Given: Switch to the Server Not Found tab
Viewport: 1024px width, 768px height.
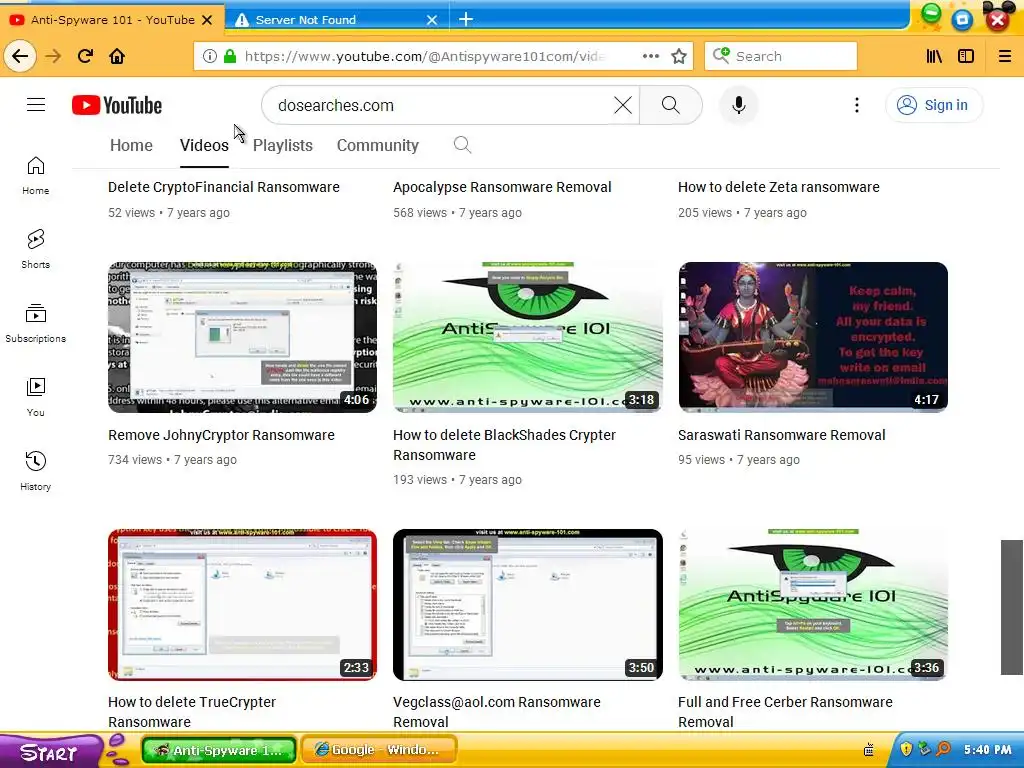Looking at the screenshot, I should coord(336,20).
